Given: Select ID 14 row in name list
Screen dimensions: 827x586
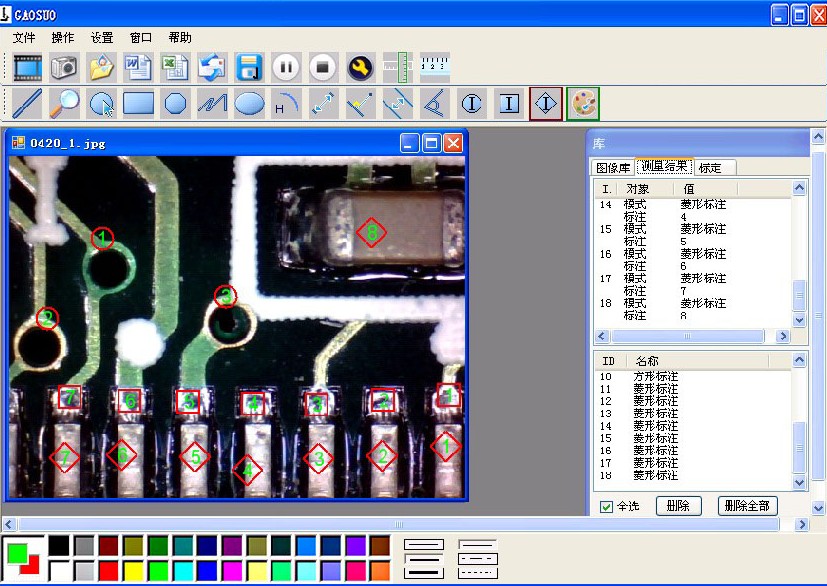Looking at the screenshot, I should point(693,426).
